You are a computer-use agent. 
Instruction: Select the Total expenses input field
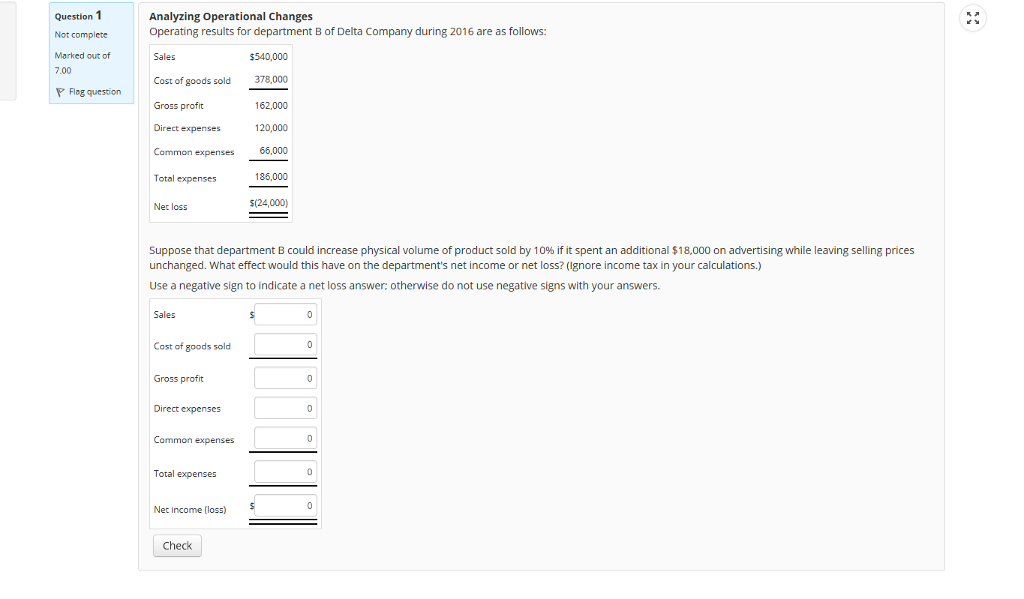(285, 470)
